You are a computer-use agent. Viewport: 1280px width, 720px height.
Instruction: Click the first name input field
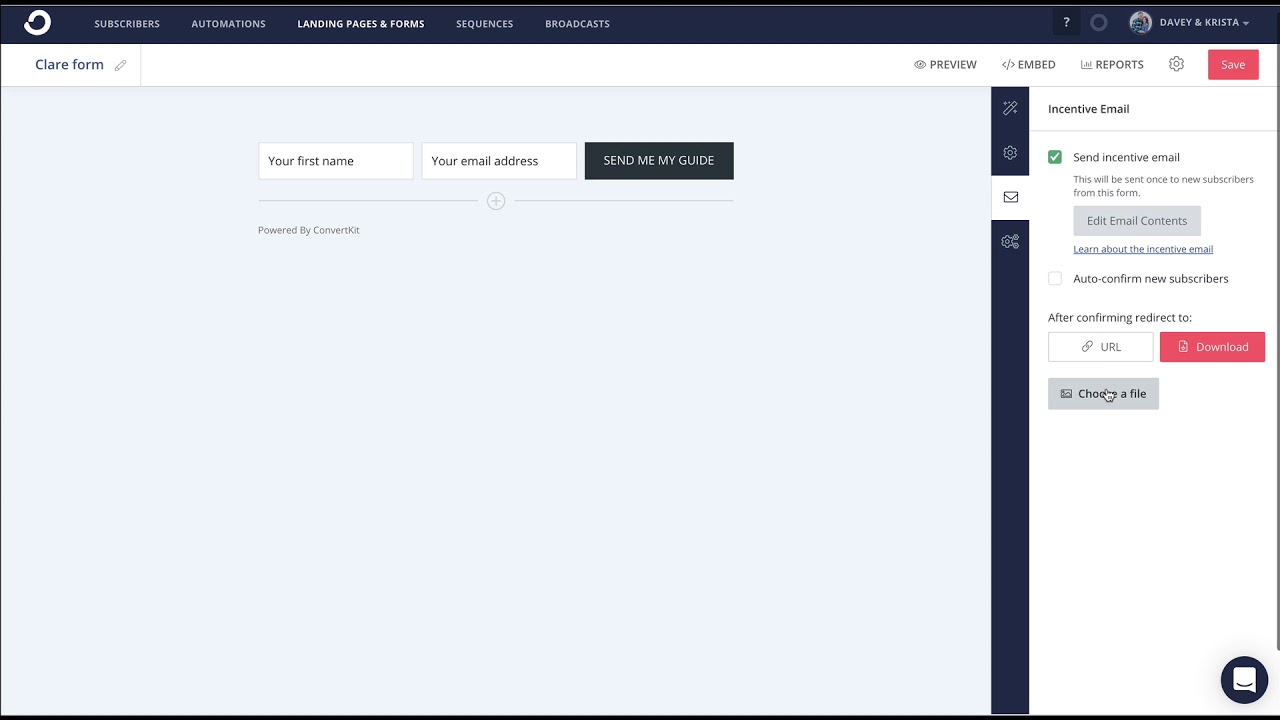pyautogui.click(x=335, y=160)
